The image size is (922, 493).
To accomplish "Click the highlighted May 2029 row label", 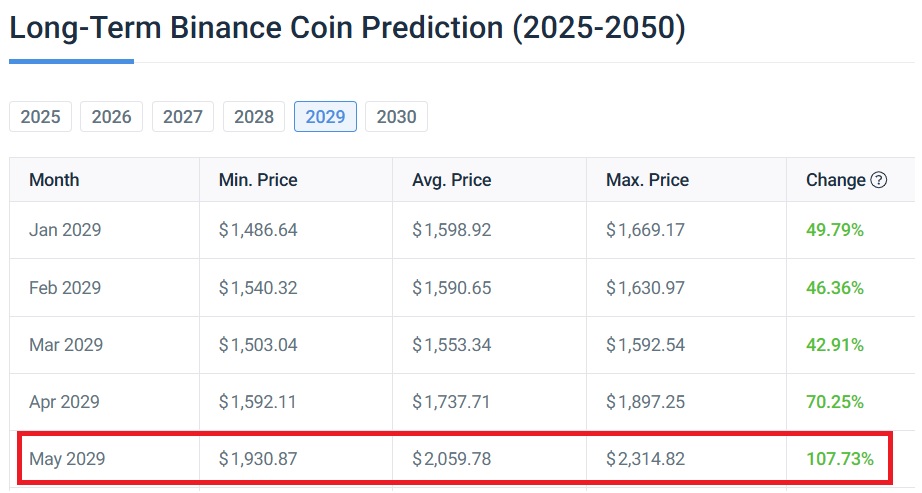I will click(67, 460).
